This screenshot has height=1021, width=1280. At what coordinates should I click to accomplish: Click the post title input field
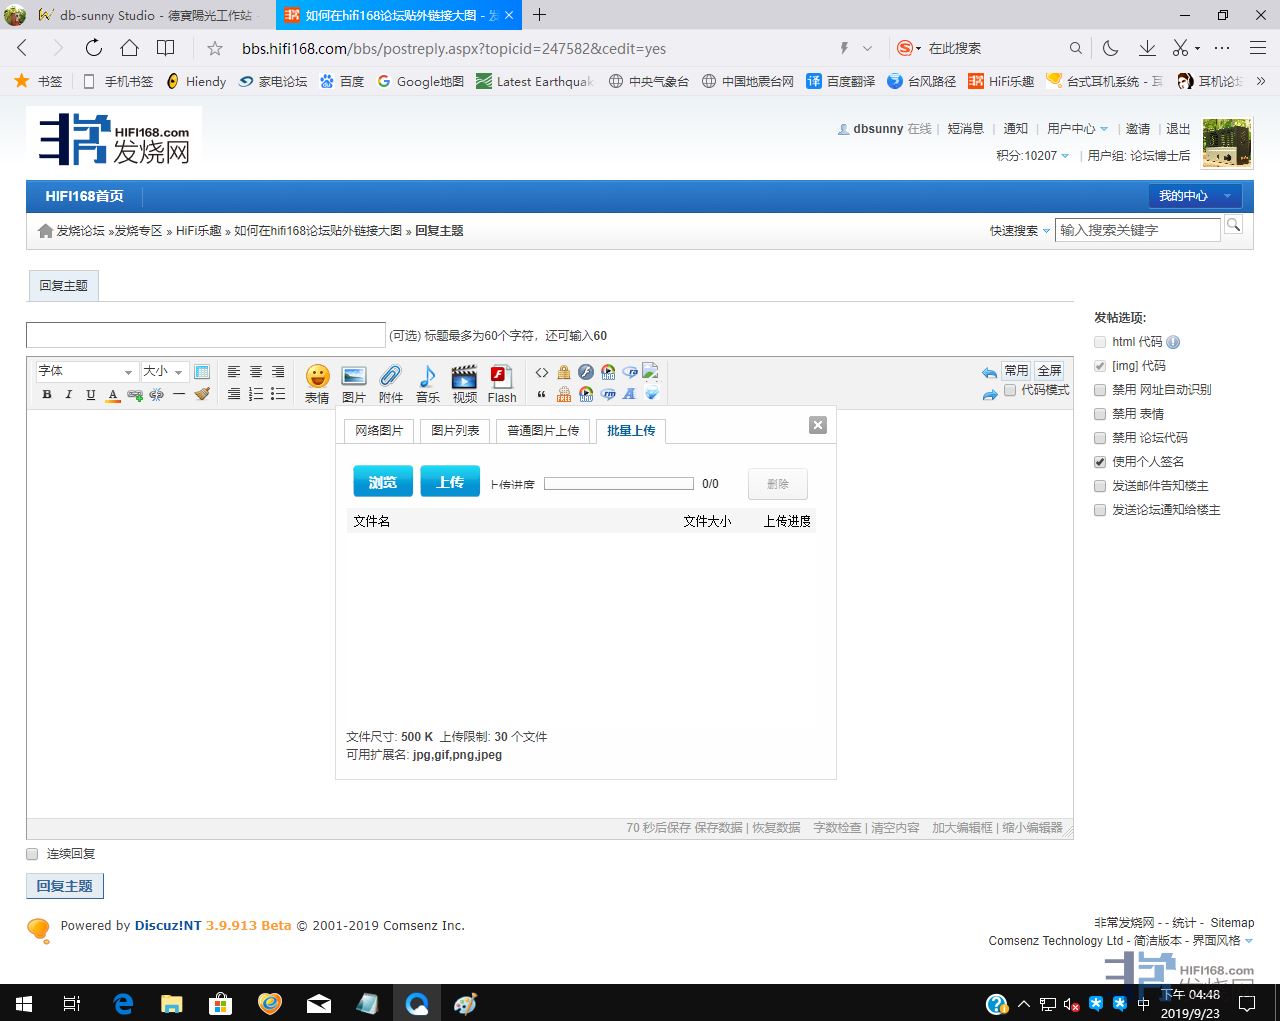click(205, 335)
